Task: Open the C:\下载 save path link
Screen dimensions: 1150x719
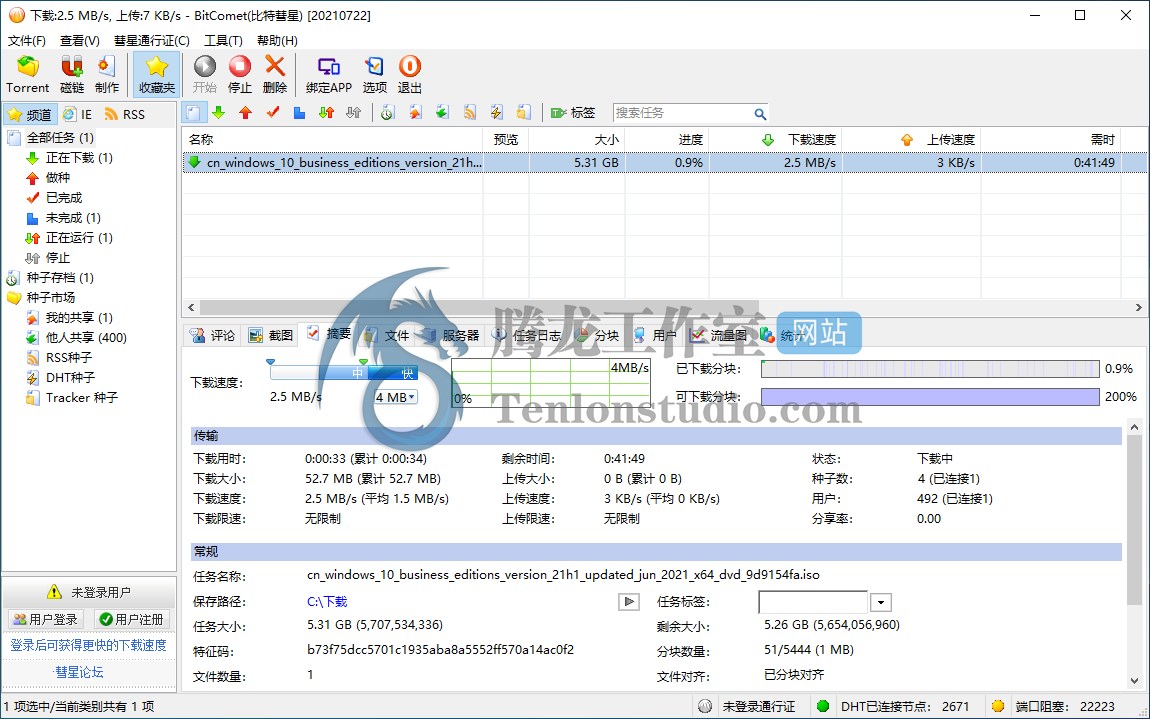Action: click(x=327, y=602)
